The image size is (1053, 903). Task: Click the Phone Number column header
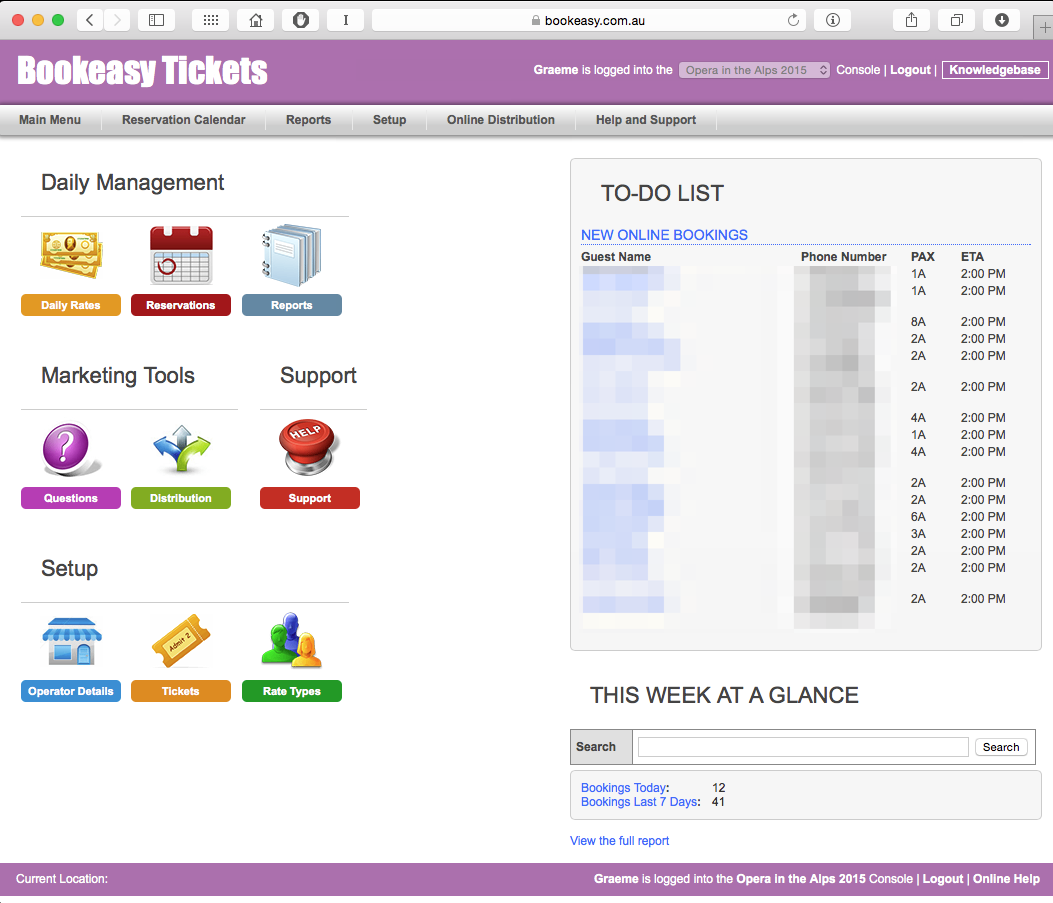click(843, 256)
